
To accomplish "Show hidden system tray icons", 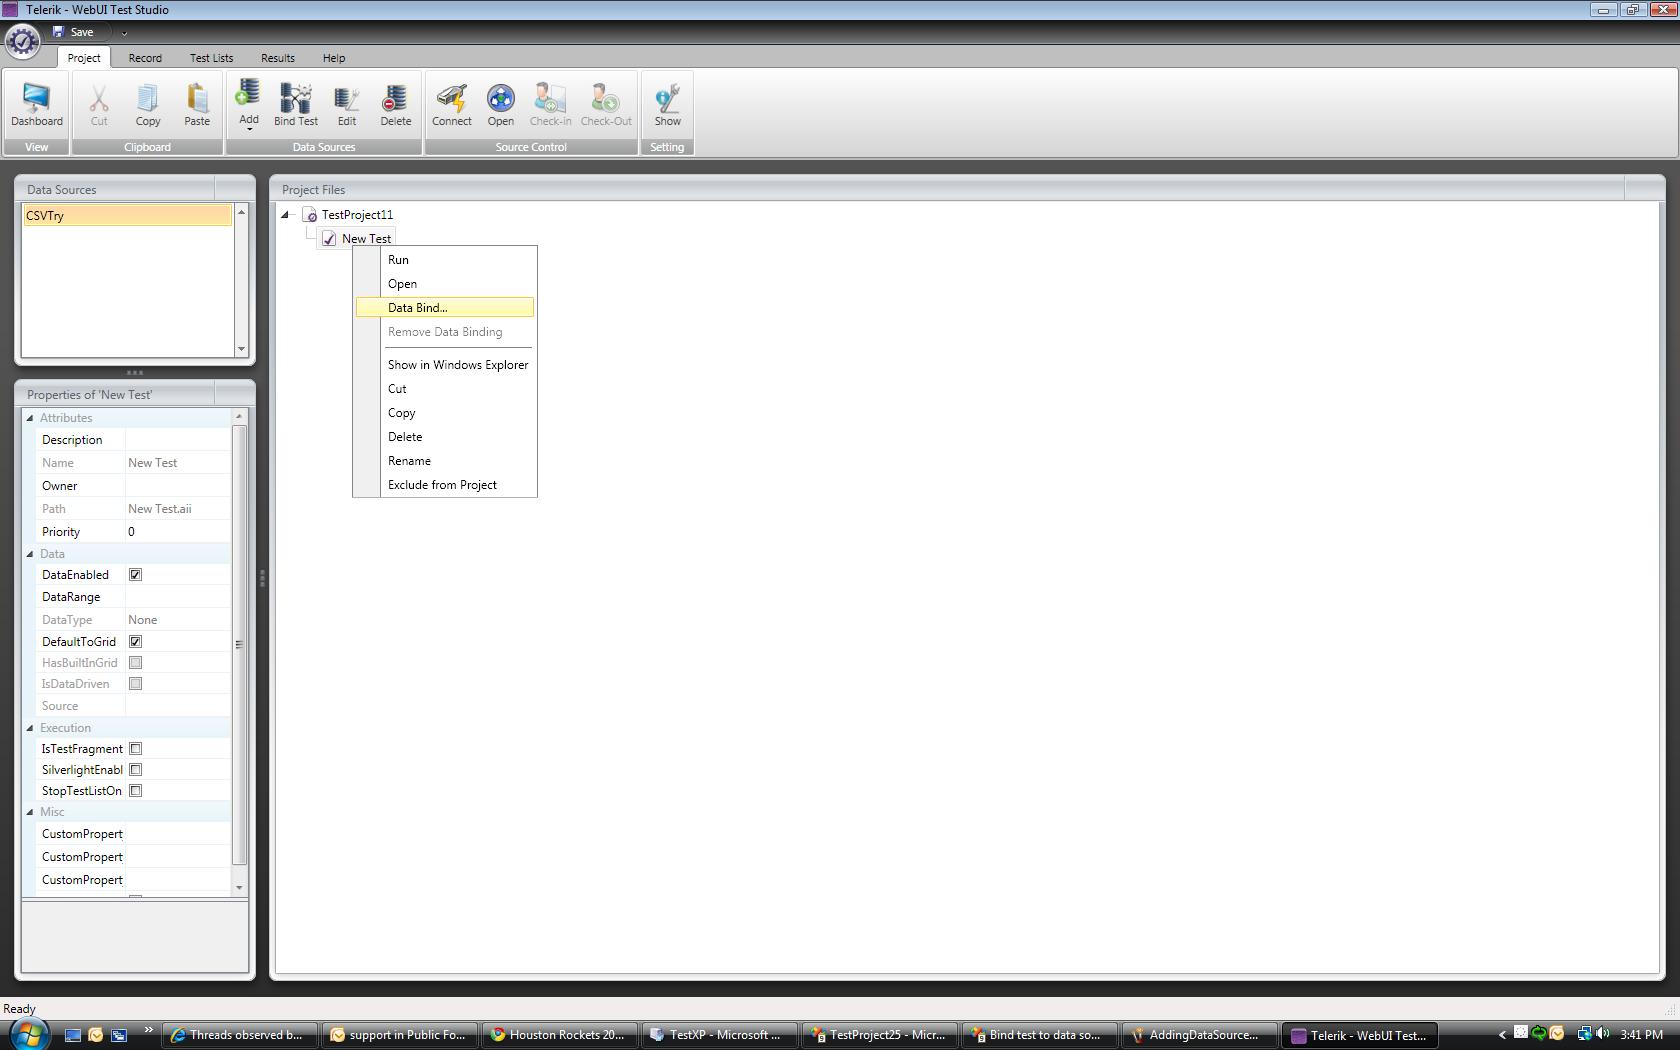I will (x=1501, y=1035).
